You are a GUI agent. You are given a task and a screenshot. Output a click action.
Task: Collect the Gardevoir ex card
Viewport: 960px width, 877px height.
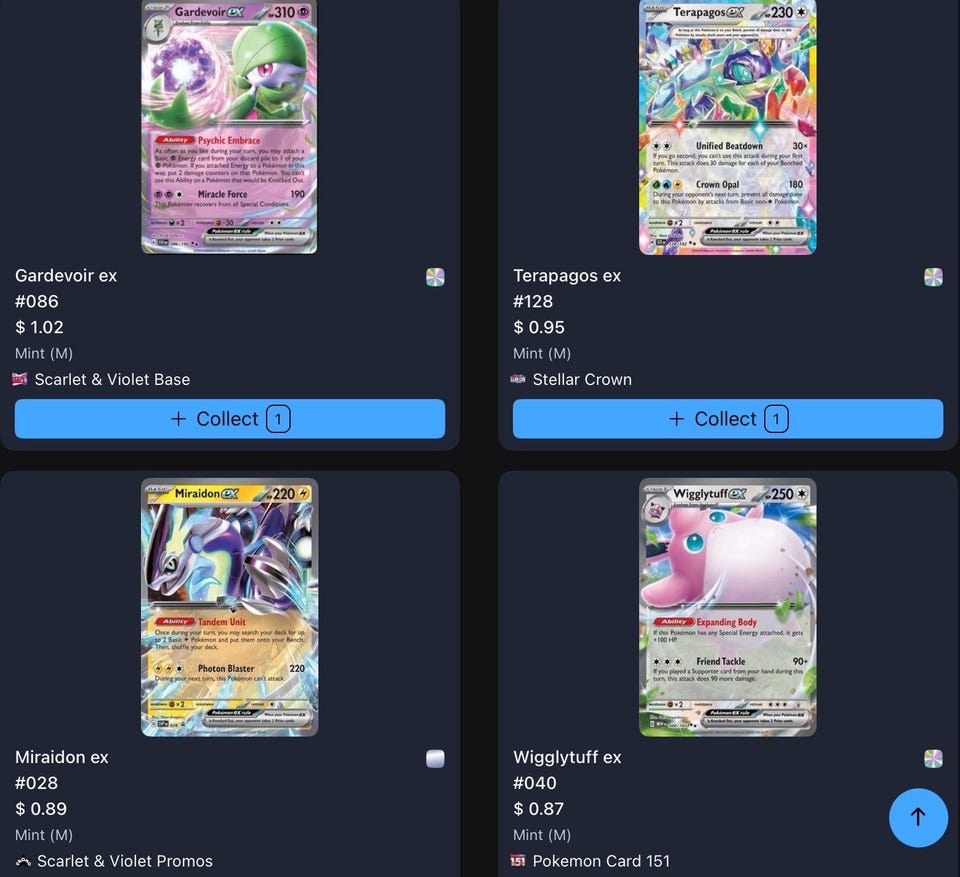pos(230,419)
